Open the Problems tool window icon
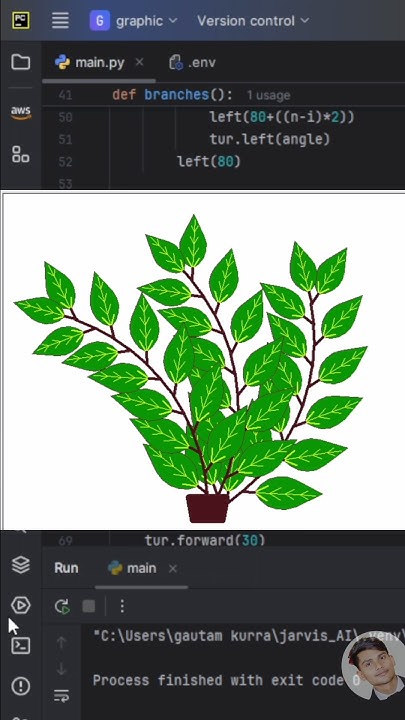This screenshot has height=720, width=405. tap(21, 686)
